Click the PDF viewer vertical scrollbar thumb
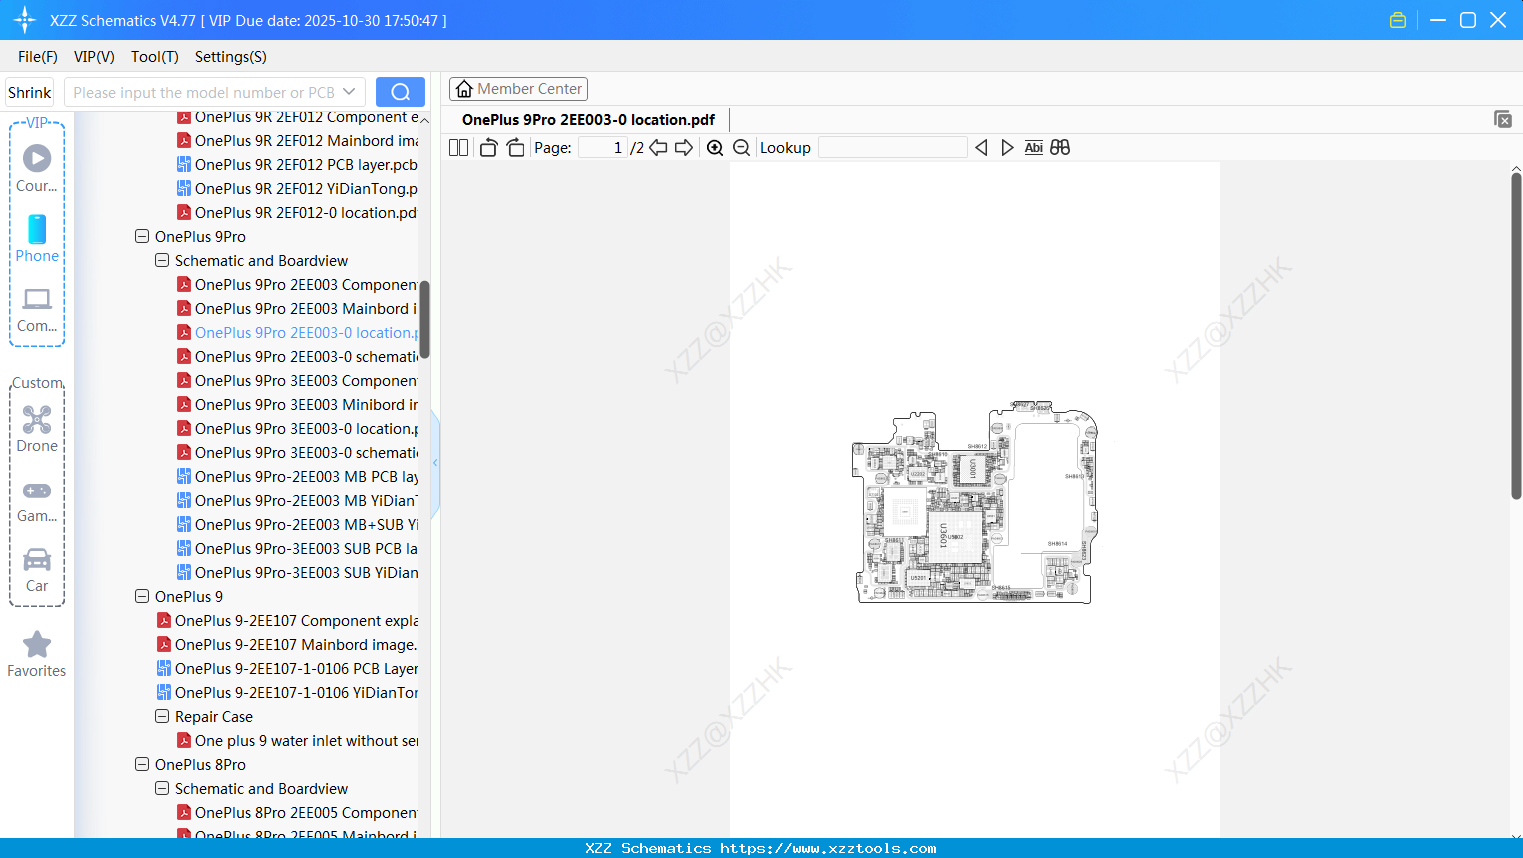This screenshot has height=858, width=1523. (x=1516, y=336)
